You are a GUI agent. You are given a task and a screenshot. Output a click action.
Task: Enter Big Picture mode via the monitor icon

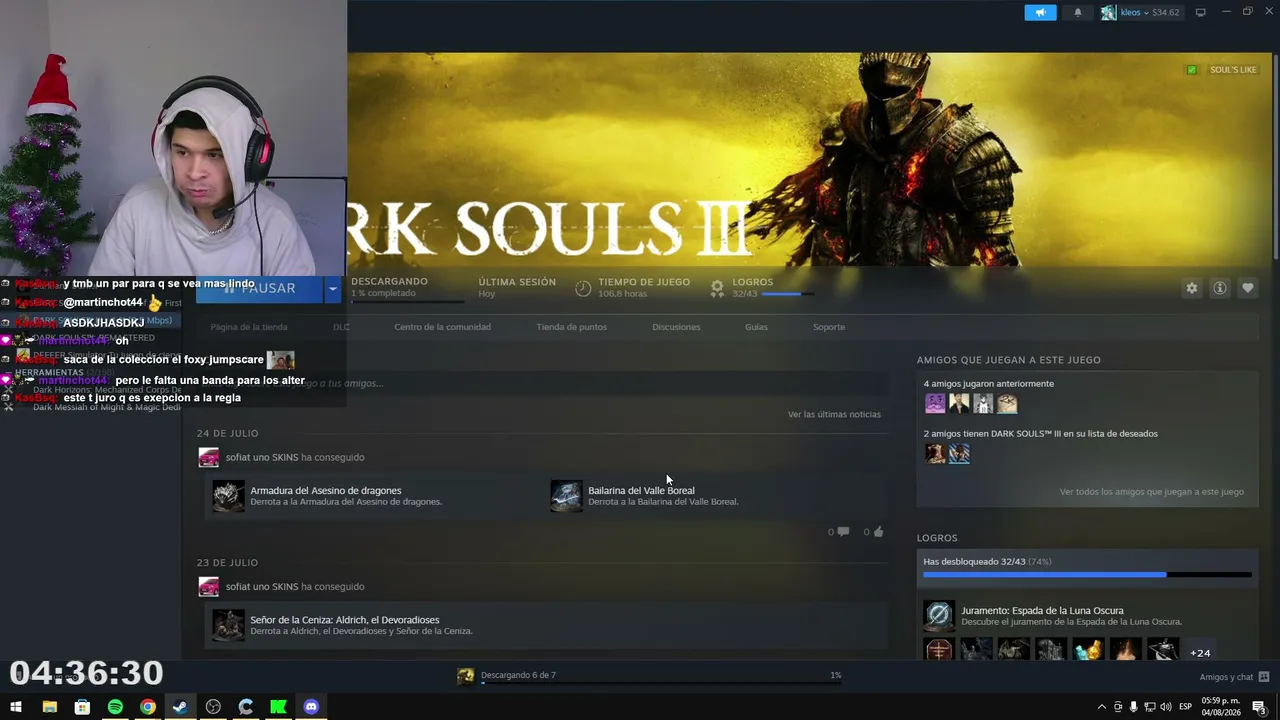pos(1200,12)
